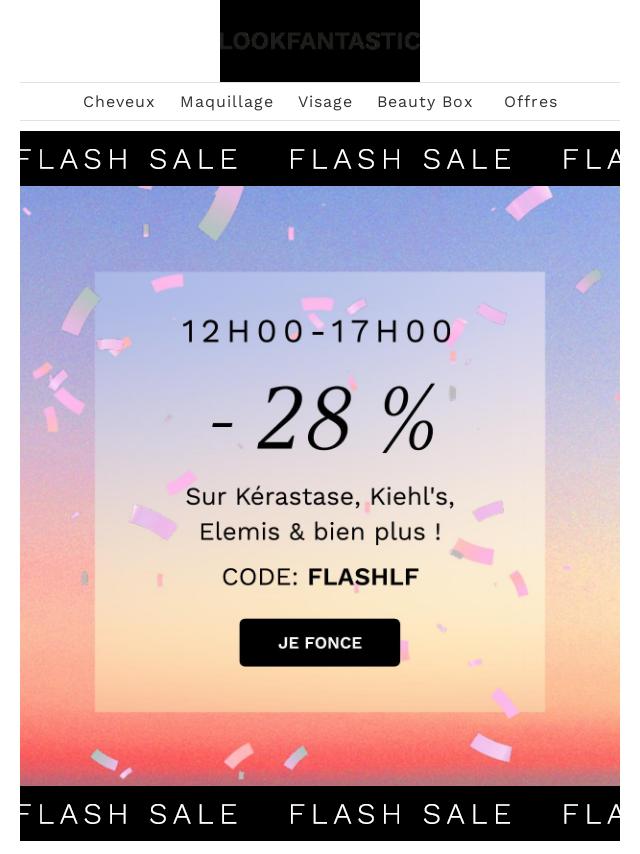Click the 12H00-17H00 time heading
The height and width of the screenshot is (854, 640).
(x=318, y=331)
